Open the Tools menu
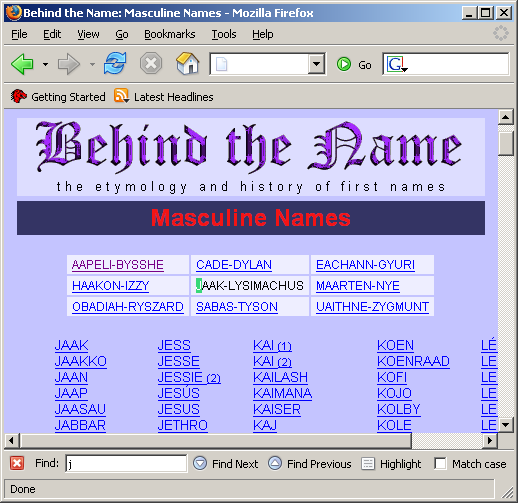The height and width of the screenshot is (503, 518). pyautogui.click(x=224, y=34)
